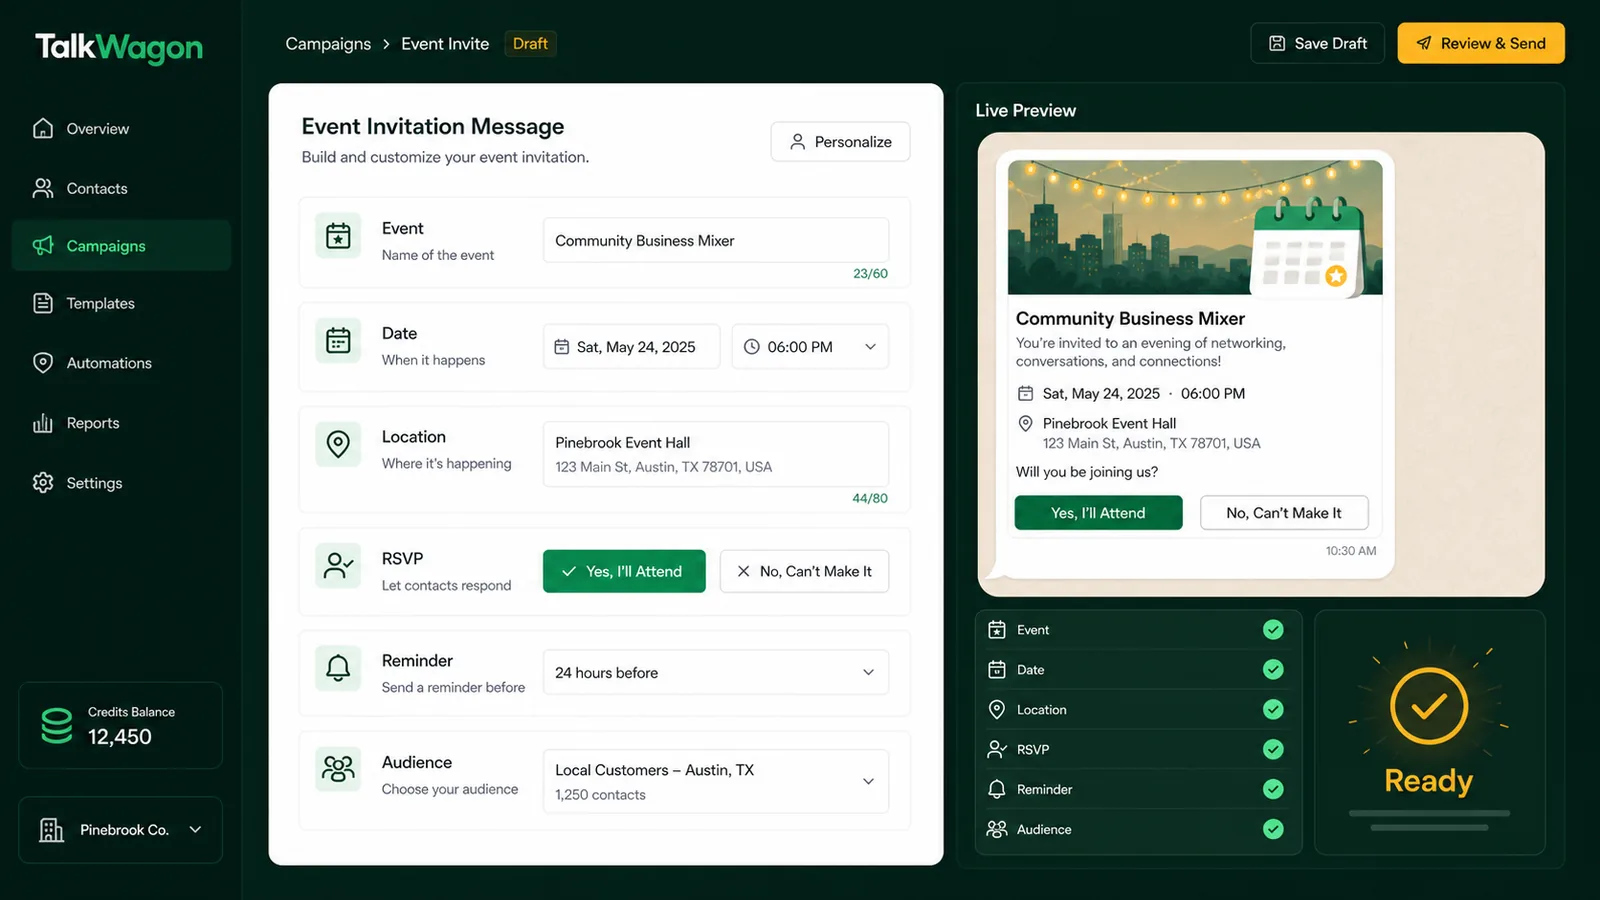1600x900 pixels.
Task: Click the Campaigns breadcrumb link
Action: 328,44
